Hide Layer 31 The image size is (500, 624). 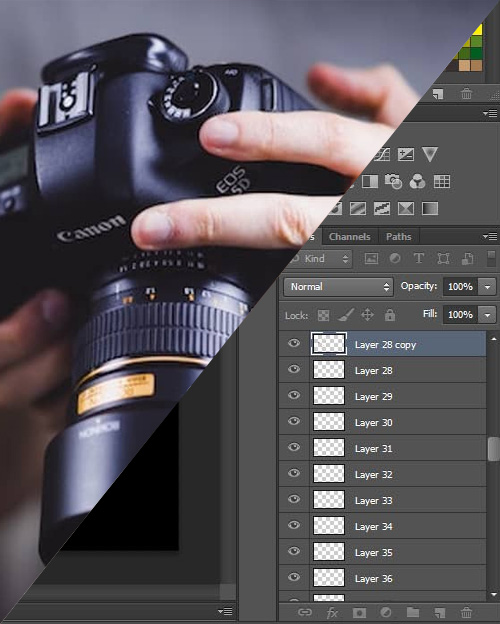pyautogui.click(x=294, y=447)
